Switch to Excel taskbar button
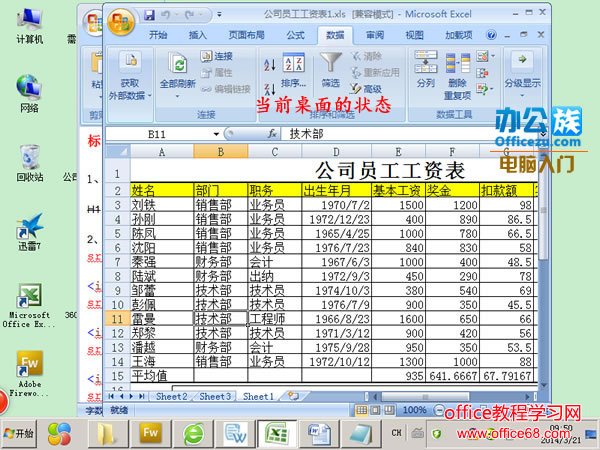This screenshot has height=450, width=600. point(277,434)
